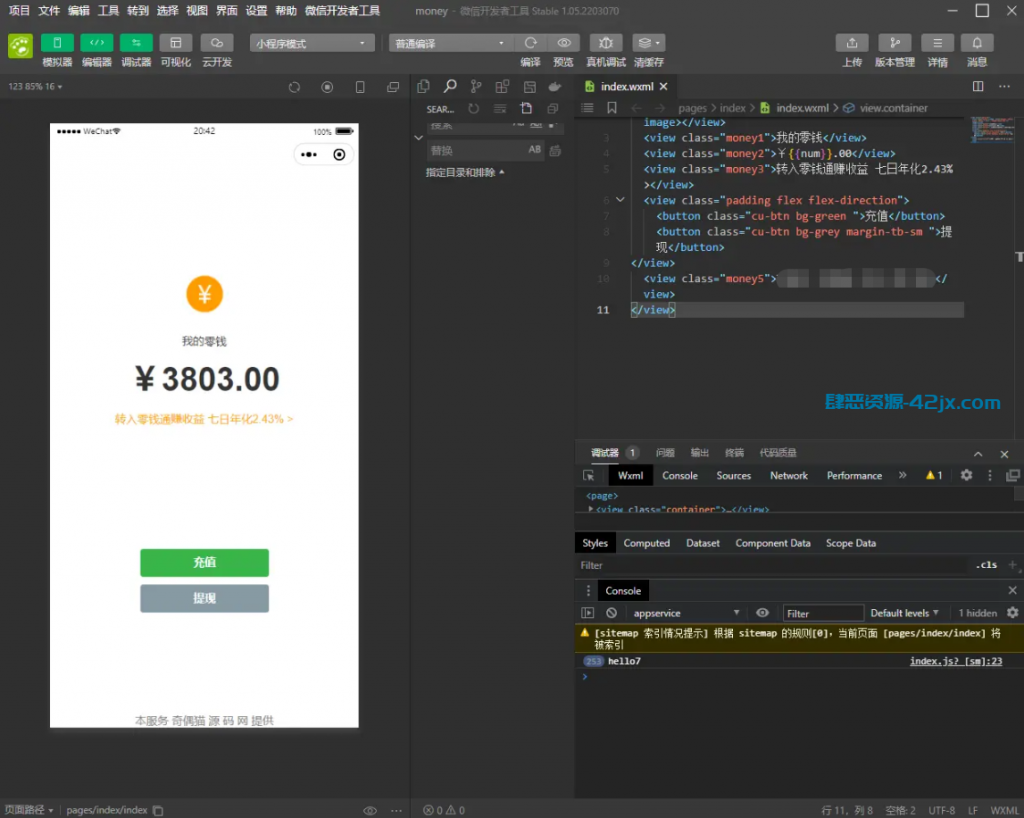1024x818 pixels.
Task: Open the appservice context dropdown
Action: tap(686, 613)
